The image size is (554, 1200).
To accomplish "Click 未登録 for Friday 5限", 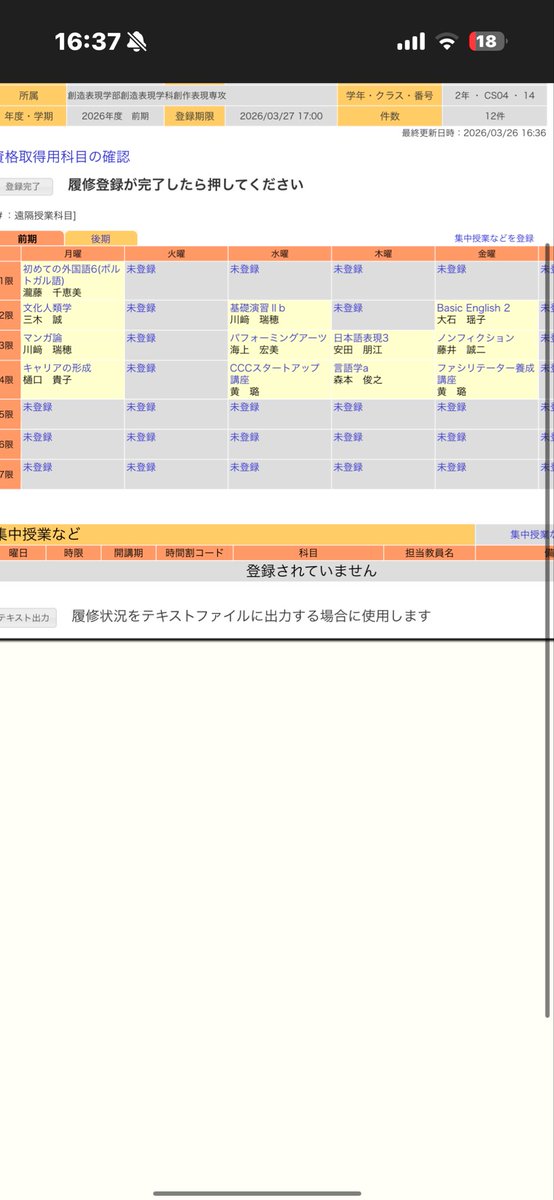I will click(x=452, y=407).
